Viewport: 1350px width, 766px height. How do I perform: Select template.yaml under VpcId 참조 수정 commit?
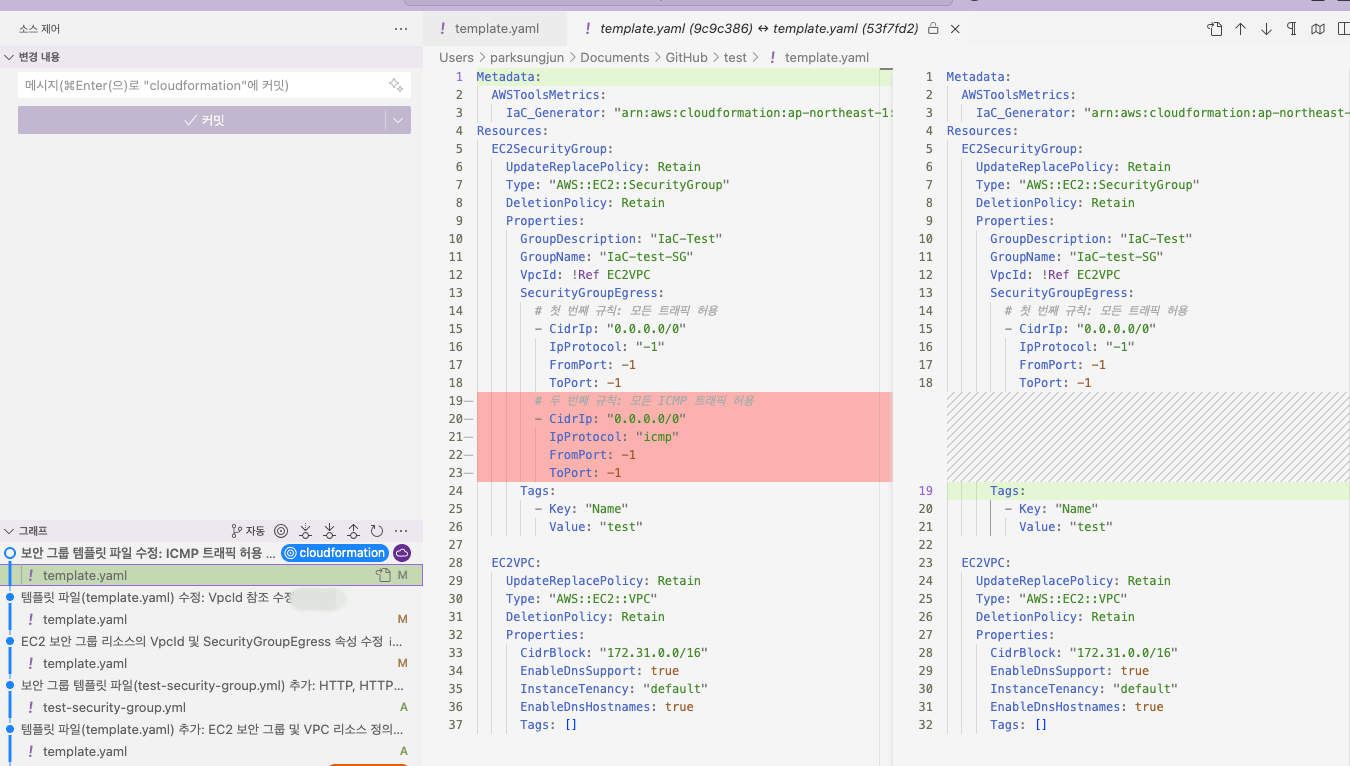pos(211,619)
